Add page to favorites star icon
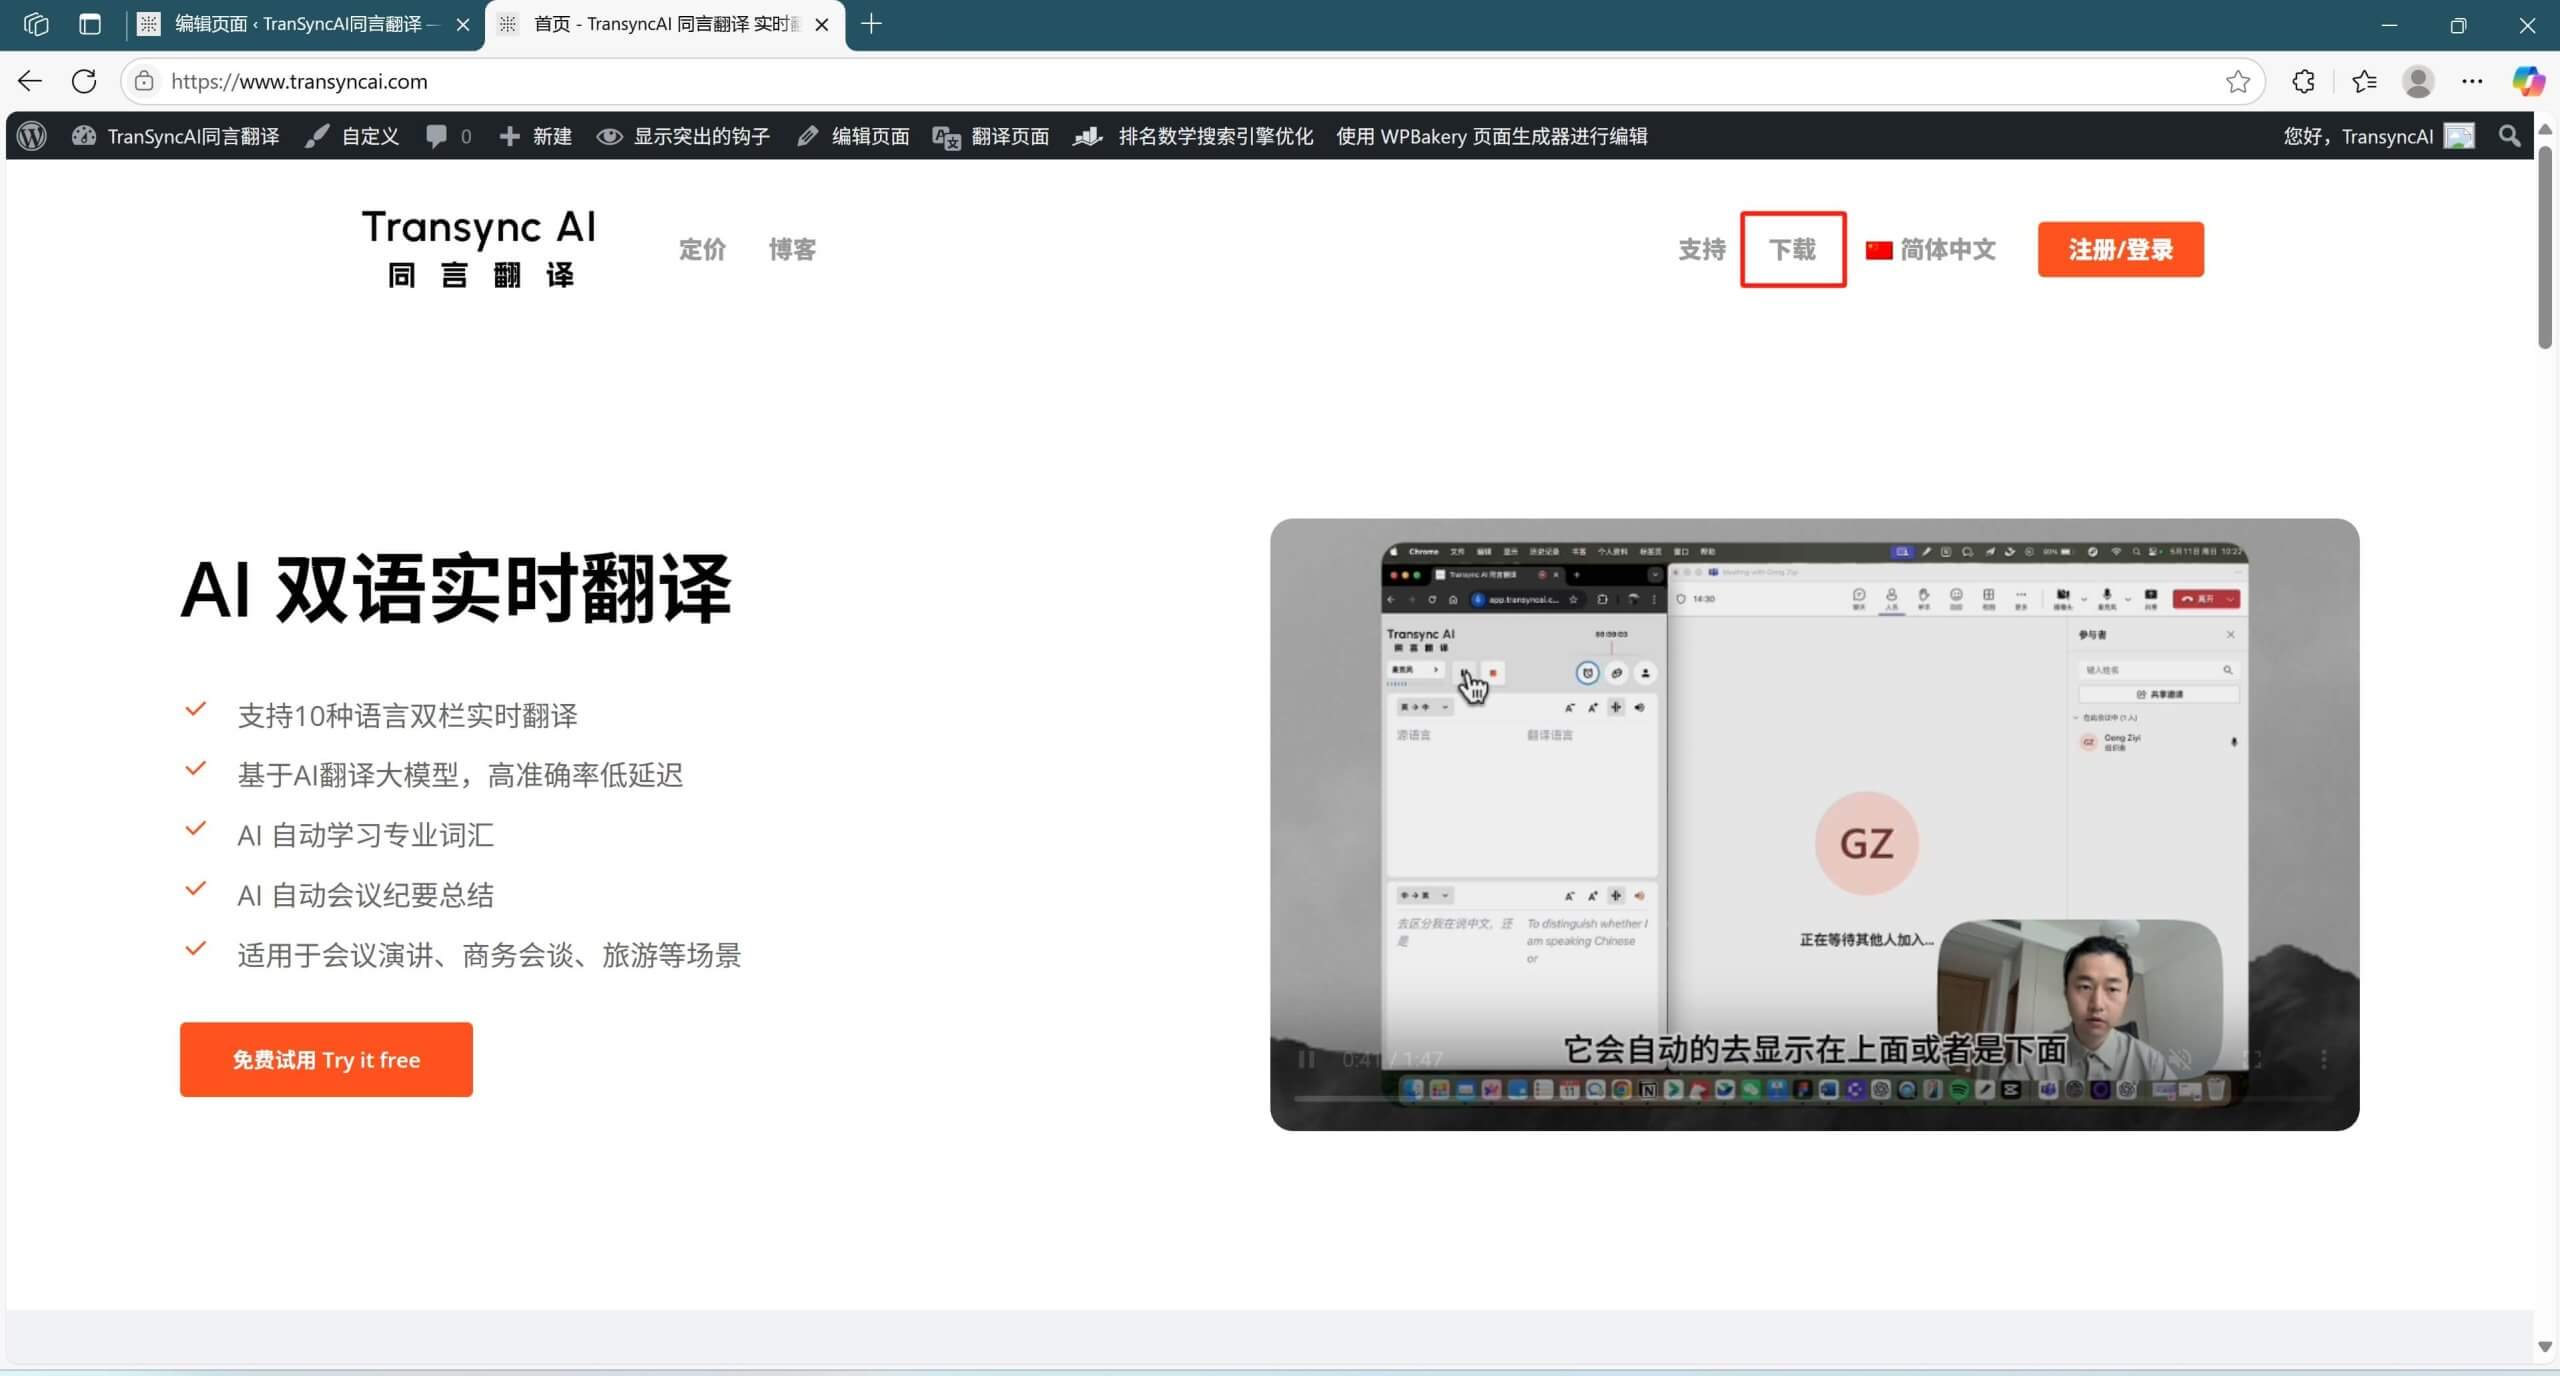 click(2238, 81)
